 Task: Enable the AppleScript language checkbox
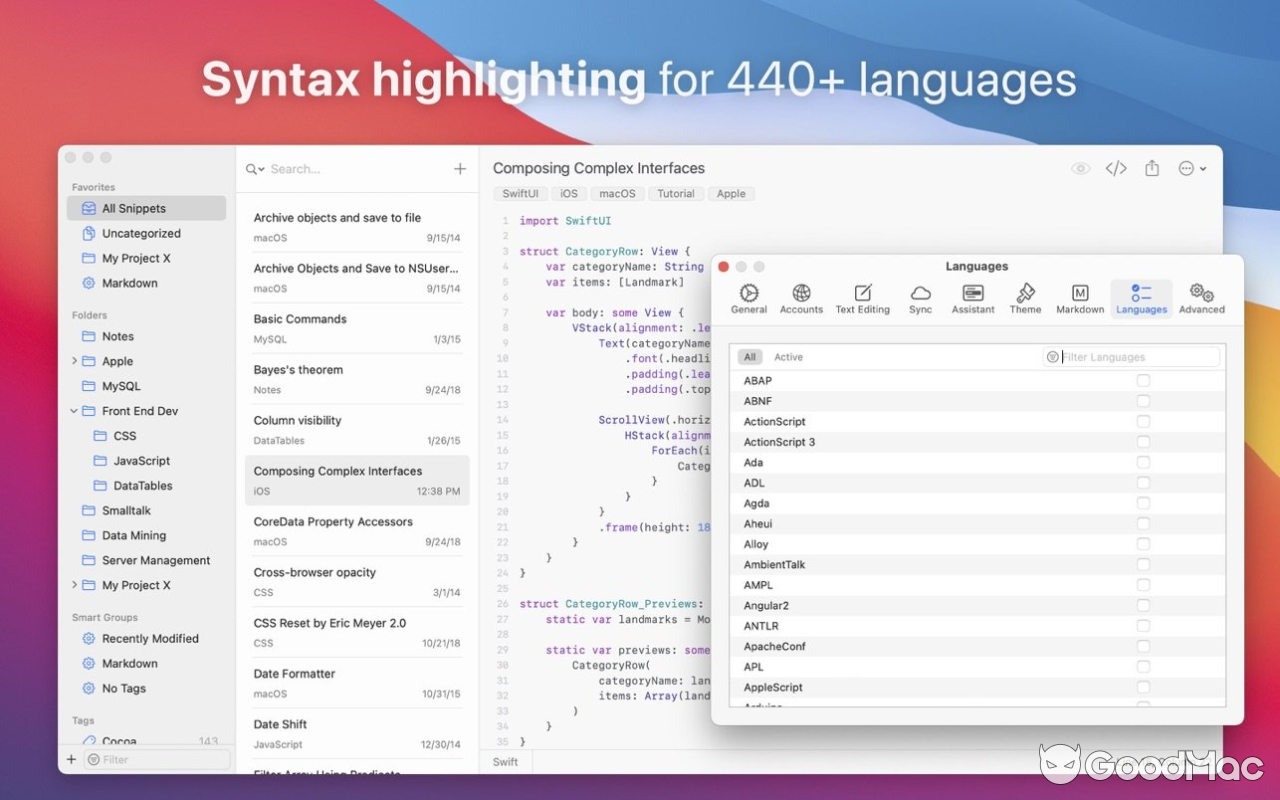click(x=1143, y=687)
